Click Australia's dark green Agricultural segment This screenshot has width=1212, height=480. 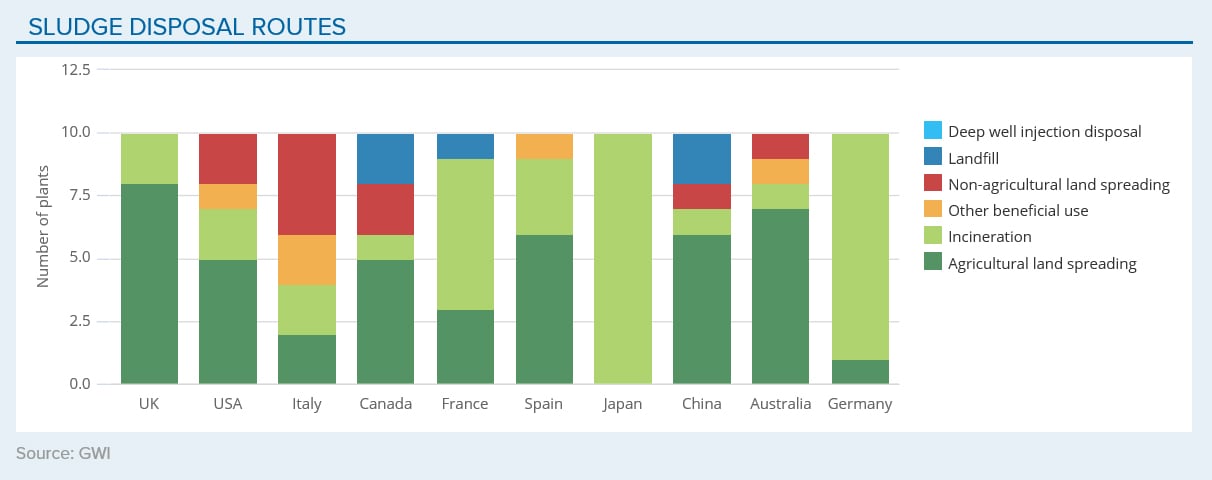click(x=780, y=296)
